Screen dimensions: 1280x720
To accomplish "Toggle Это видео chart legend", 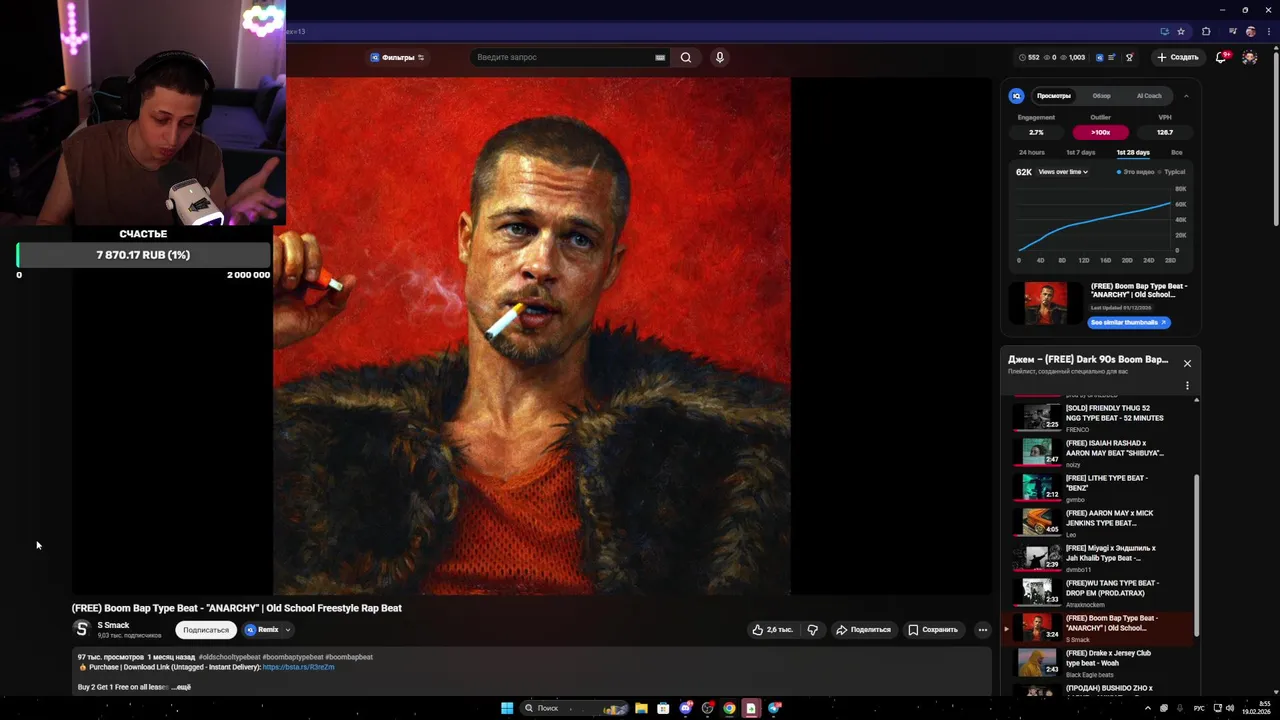I will click(1134, 172).
